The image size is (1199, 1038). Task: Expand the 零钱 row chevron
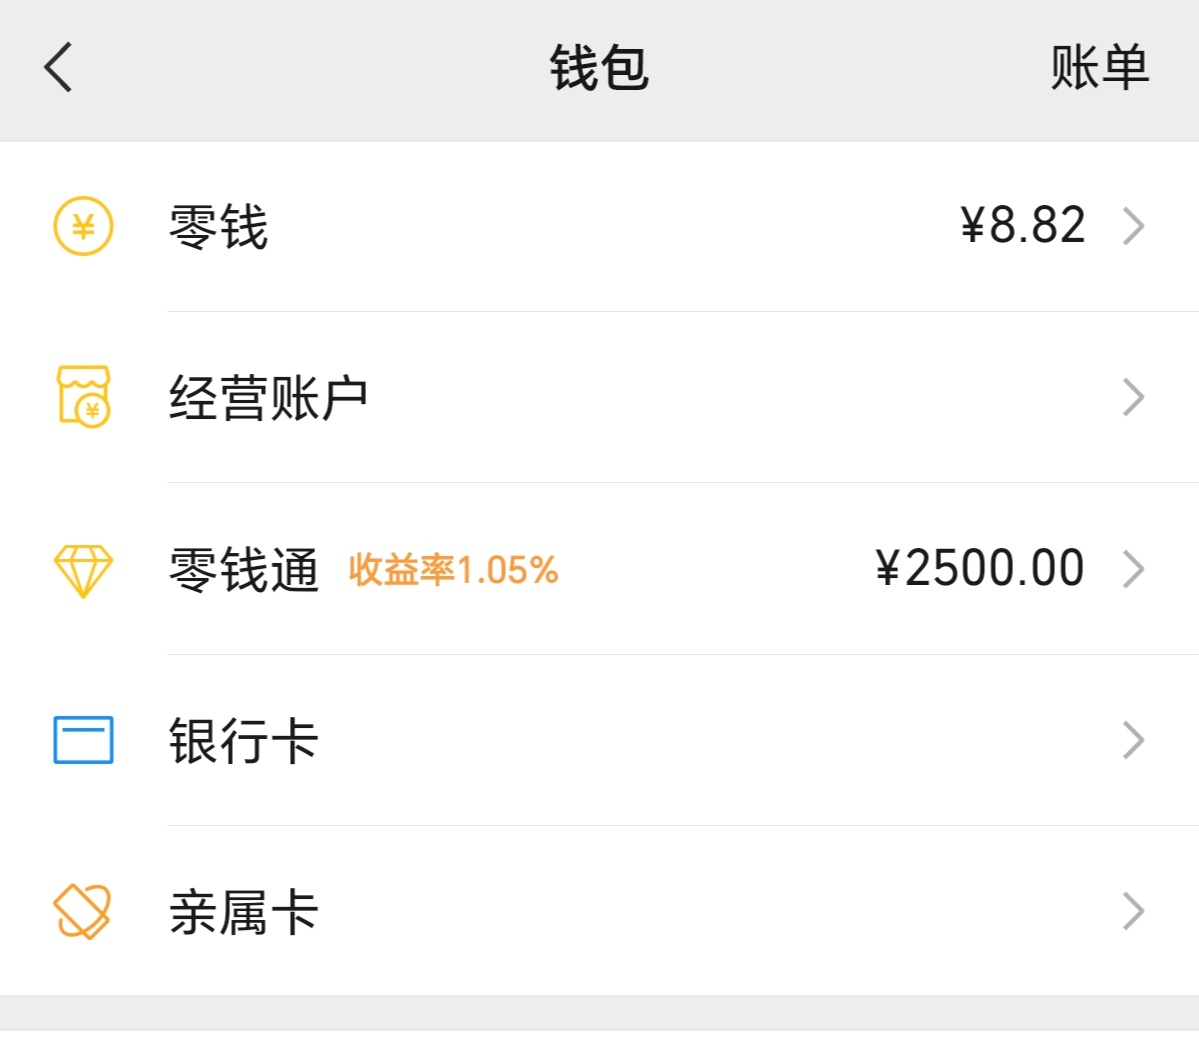click(x=1133, y=226)
